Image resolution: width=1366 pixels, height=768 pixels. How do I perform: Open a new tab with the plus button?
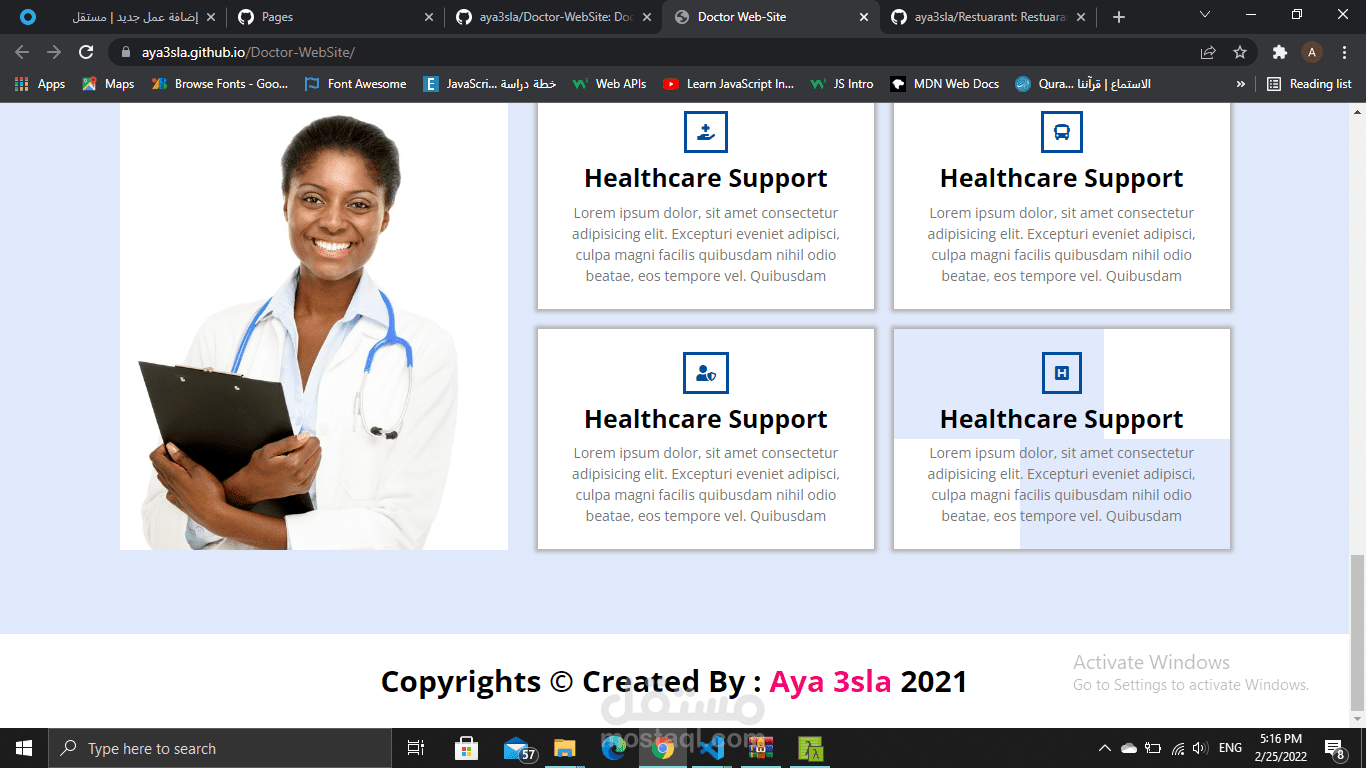(1119, 17)
